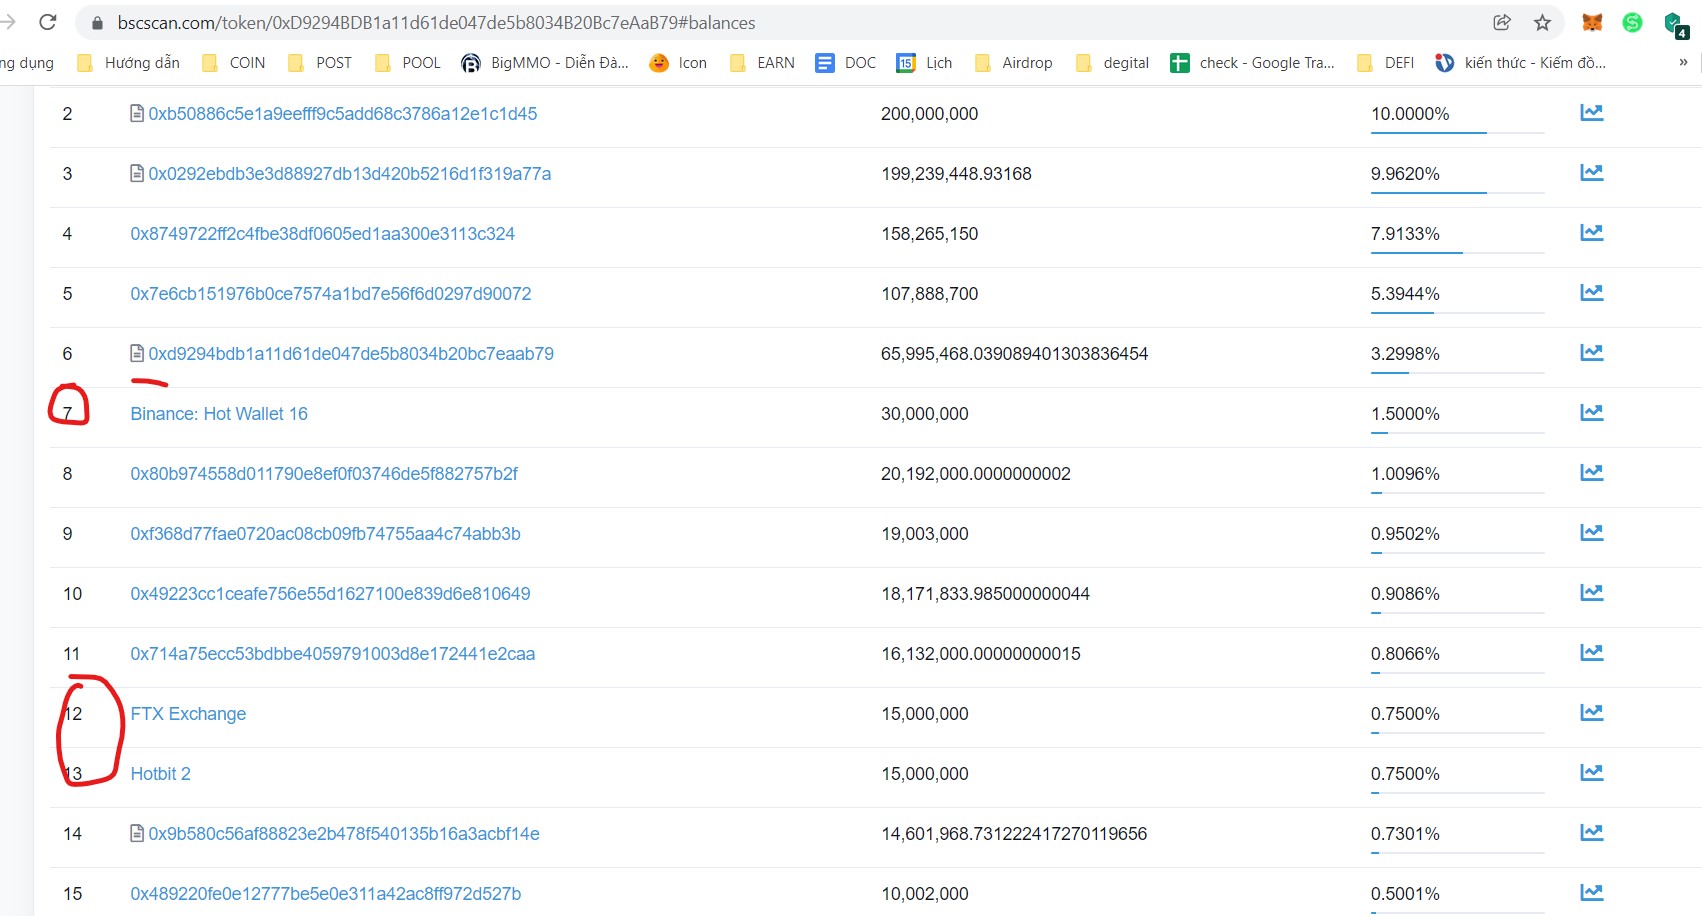Select the 107,888,700 quantity value
The image size is (1702, 916).
tap(930, 294)
